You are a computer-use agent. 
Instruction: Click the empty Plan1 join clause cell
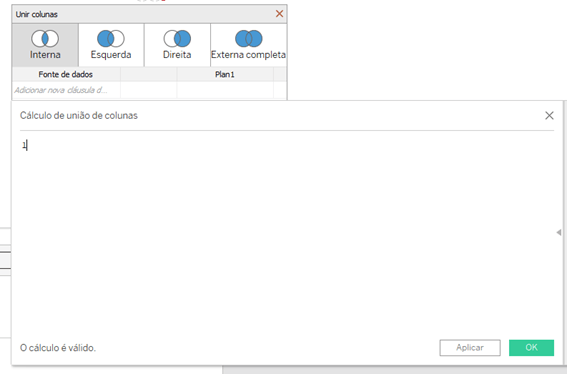[x=225, y=90]
